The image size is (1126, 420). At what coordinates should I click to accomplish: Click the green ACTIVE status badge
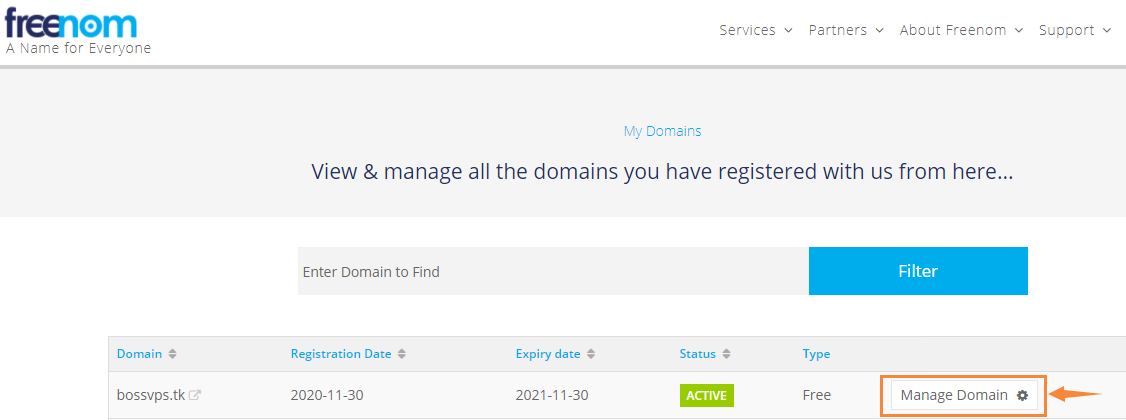(x=706, y=395)
